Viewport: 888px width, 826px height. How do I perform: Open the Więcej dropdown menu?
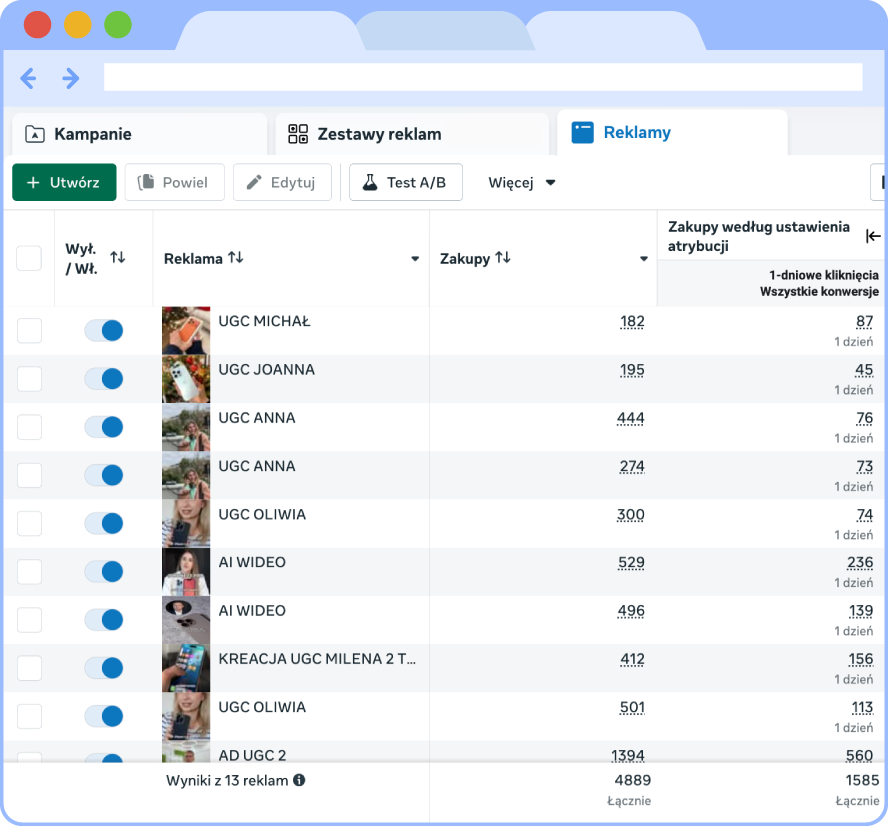click(x=521, y=182)
